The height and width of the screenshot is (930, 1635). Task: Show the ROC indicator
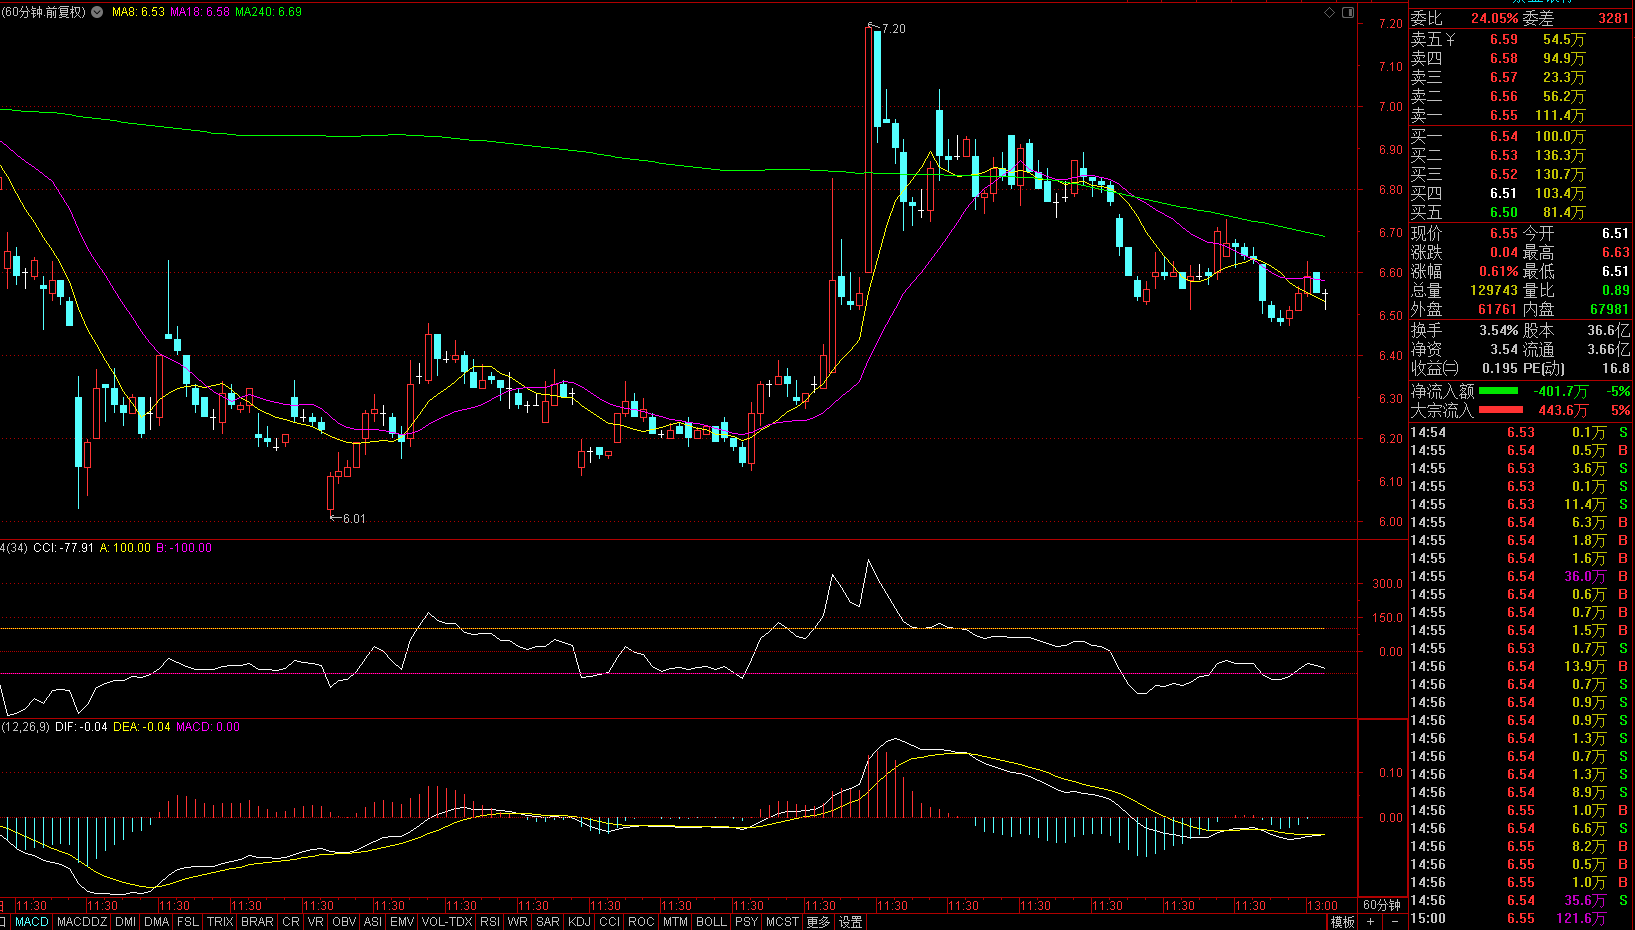pos(641,922)
